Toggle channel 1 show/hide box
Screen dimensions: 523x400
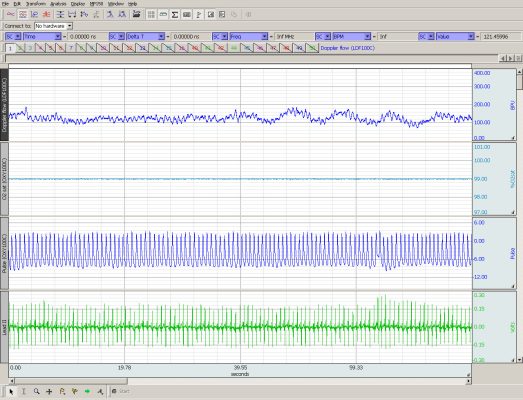coord(10,48)
